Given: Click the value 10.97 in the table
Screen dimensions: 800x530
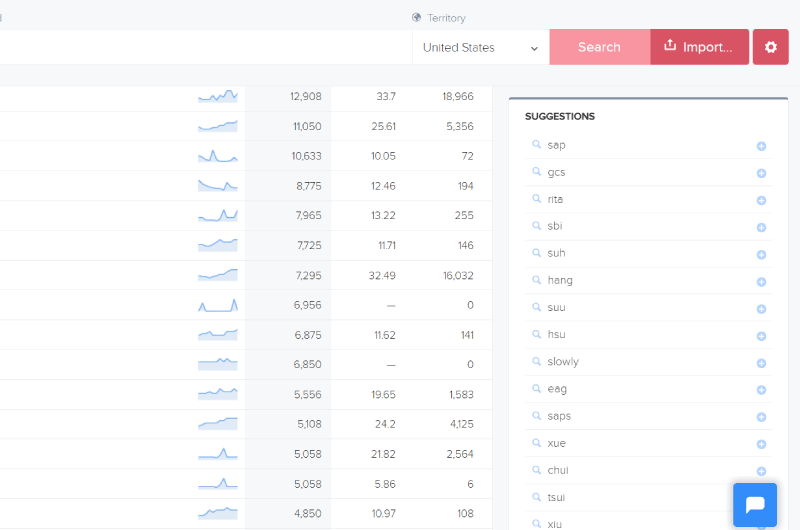Looking at the screenshot, I should click(x=384, y=513).
